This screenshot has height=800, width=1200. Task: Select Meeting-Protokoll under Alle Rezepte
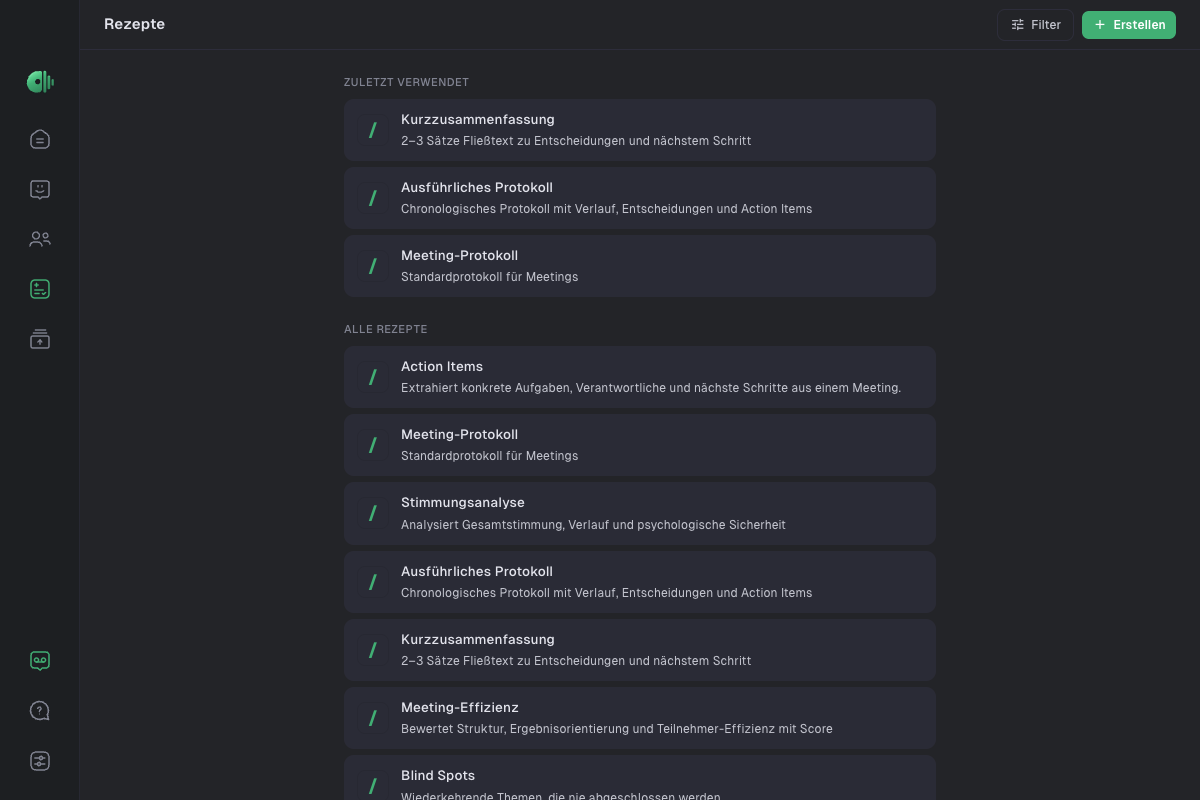click(640, 445)
